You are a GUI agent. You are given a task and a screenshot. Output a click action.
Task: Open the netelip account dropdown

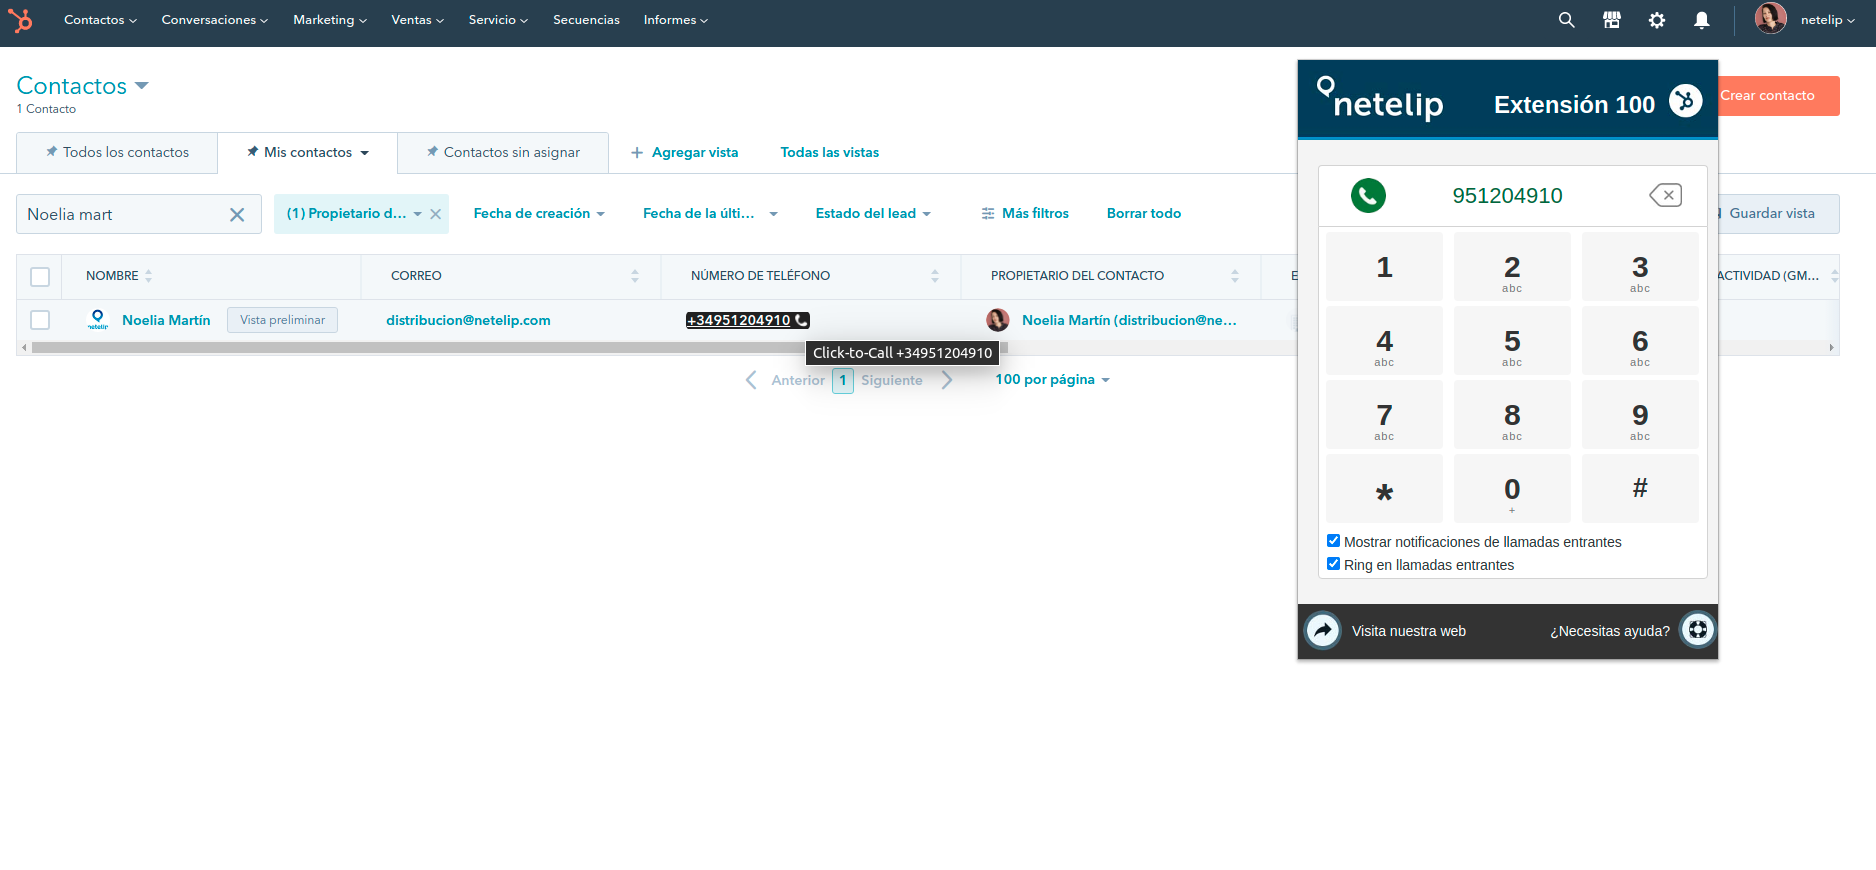click(x=1827, y=20)
